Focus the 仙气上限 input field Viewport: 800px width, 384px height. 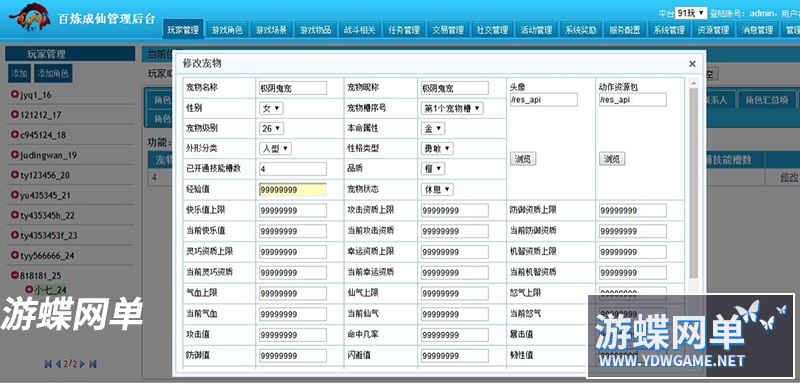455,293
